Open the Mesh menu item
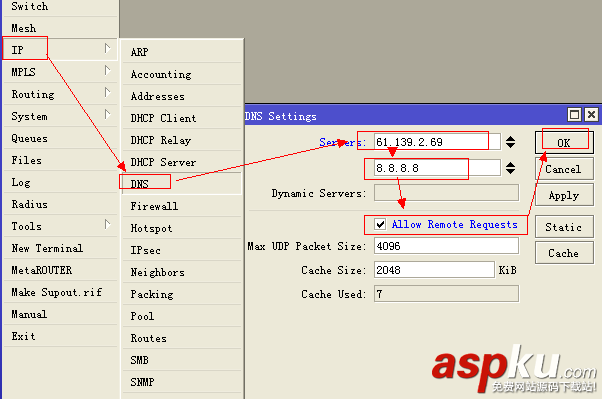The image size is (602, 399). pos(60,28)
